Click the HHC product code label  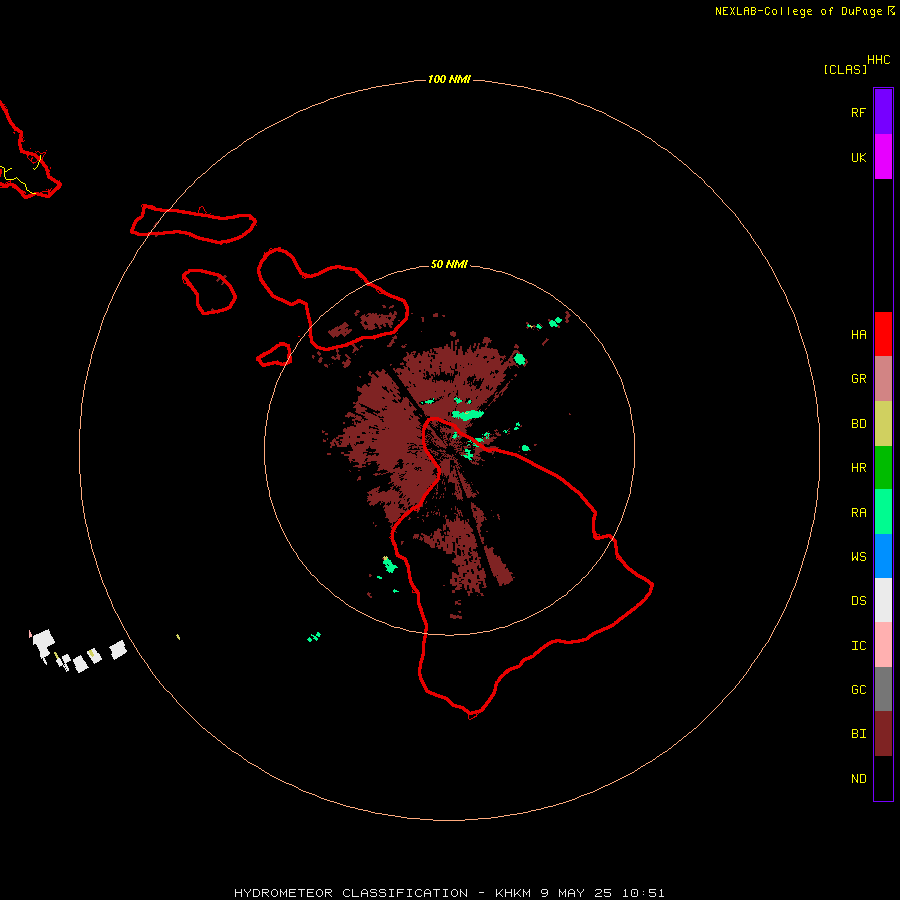click(878, 60)
